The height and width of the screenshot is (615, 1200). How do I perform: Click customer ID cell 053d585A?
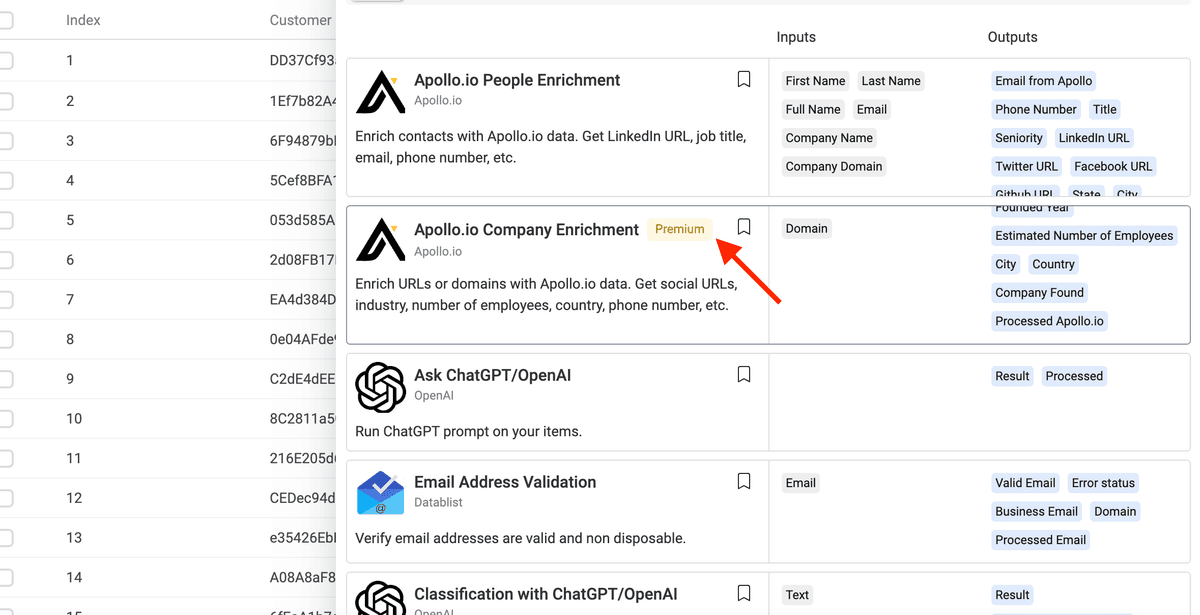pos(303,220)
